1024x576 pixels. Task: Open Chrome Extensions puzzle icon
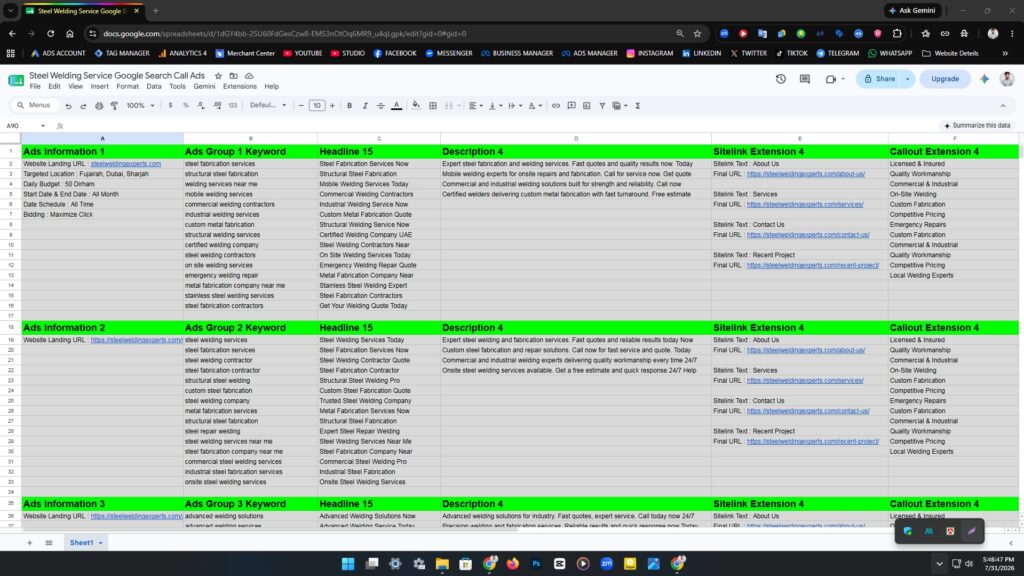point(897,33)
